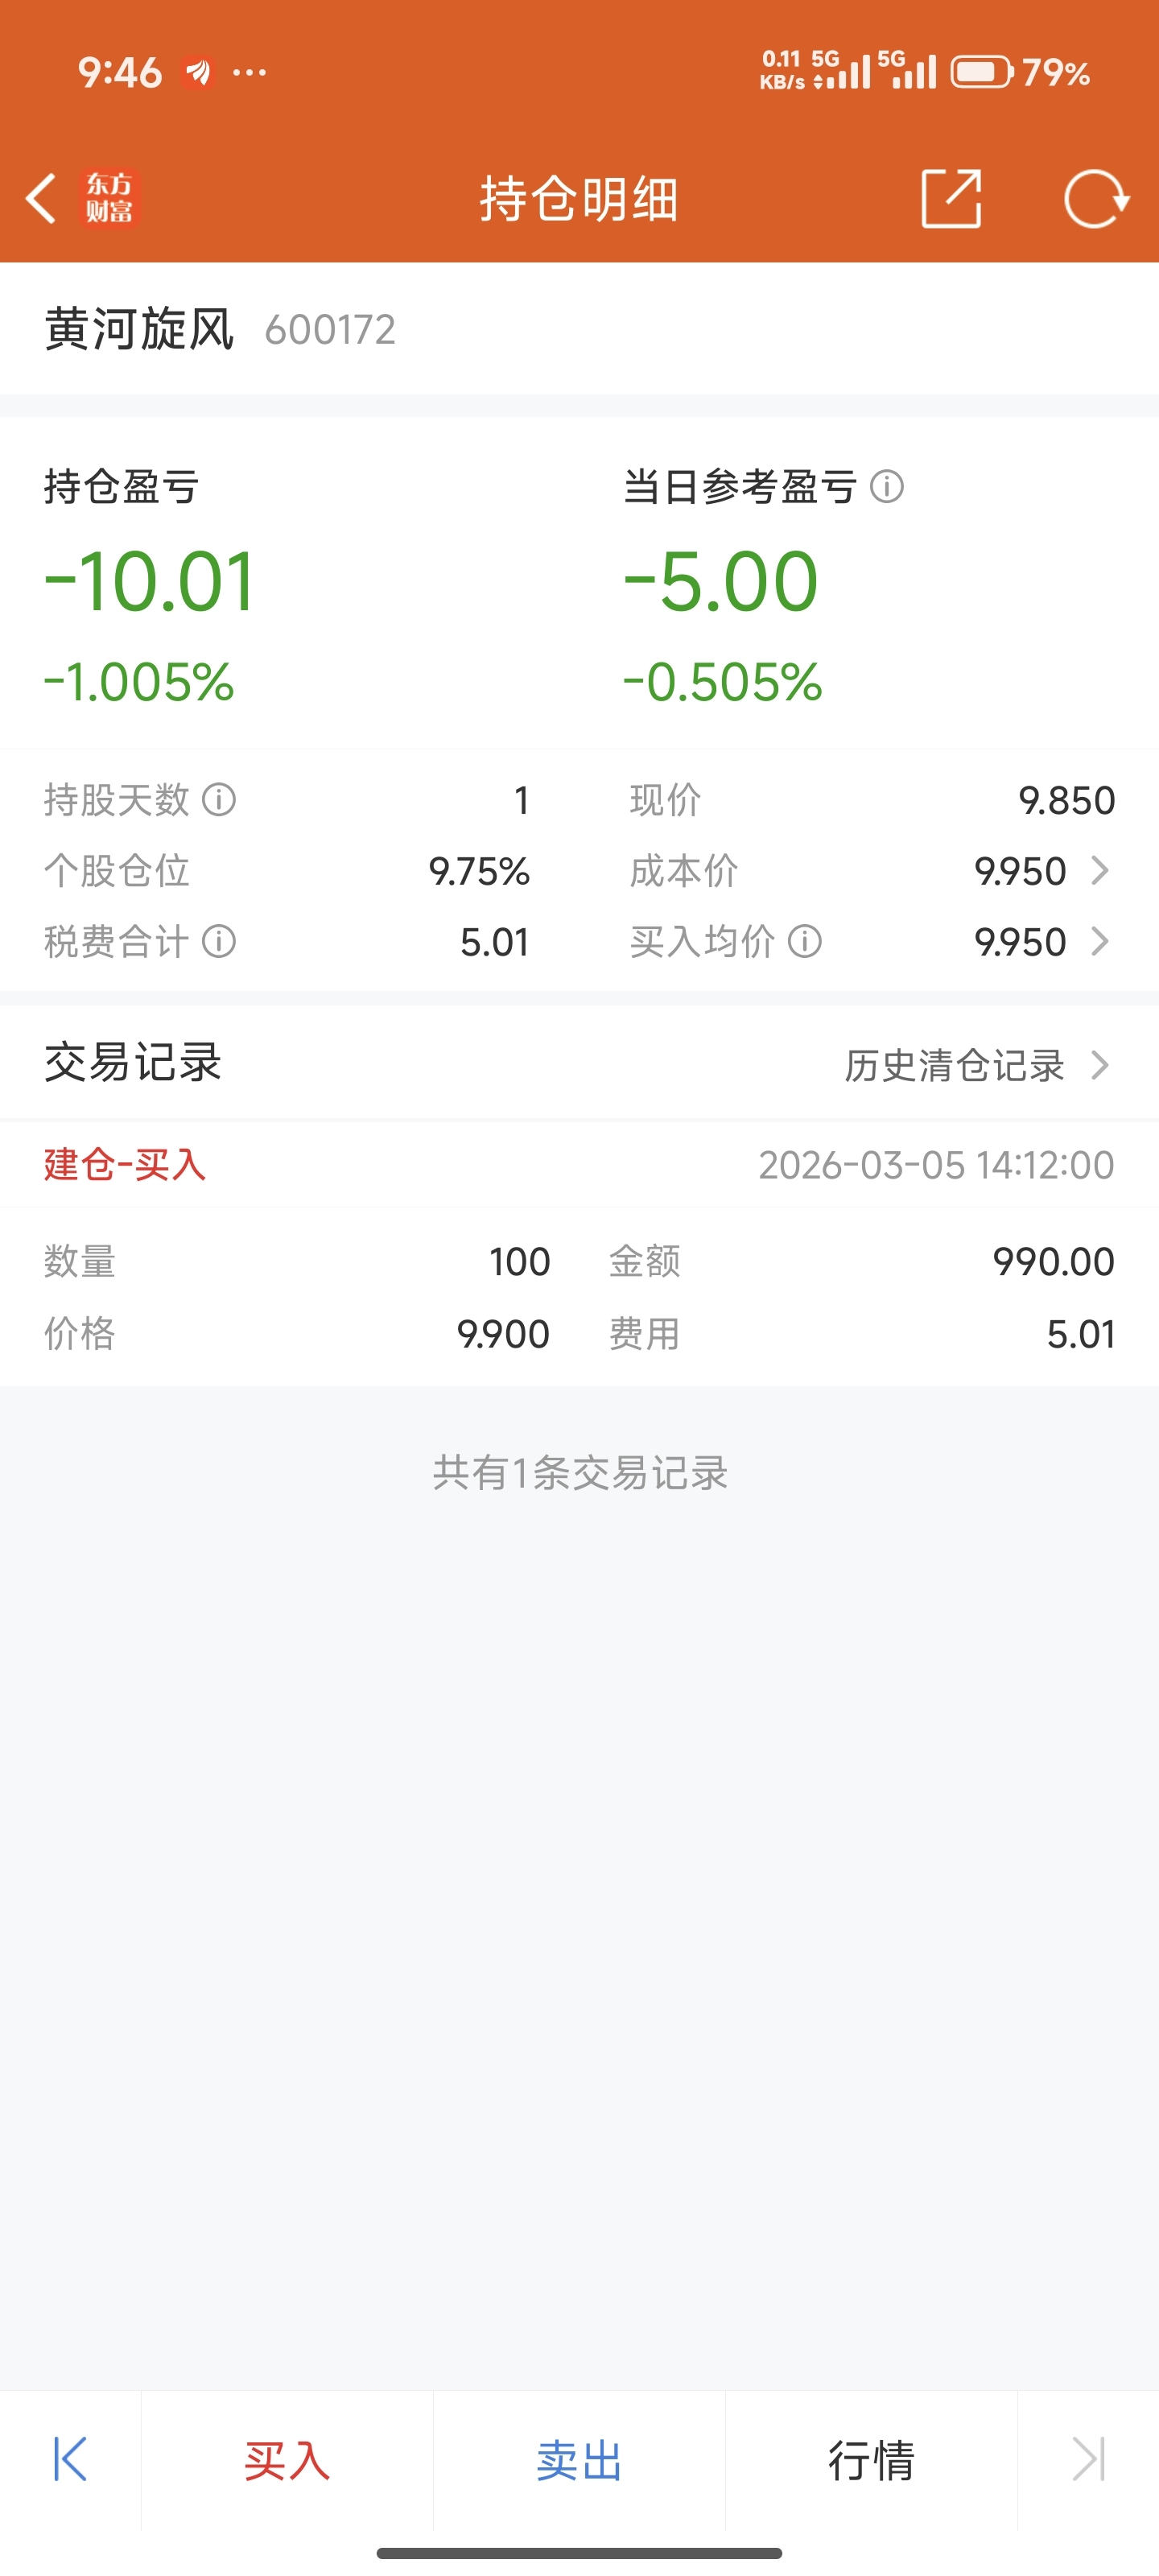Viewport: 1159px width, 2576px height.
Task: Open the 东方财富 logo icon
Action: pyautogui.click(x=110, y=198)
